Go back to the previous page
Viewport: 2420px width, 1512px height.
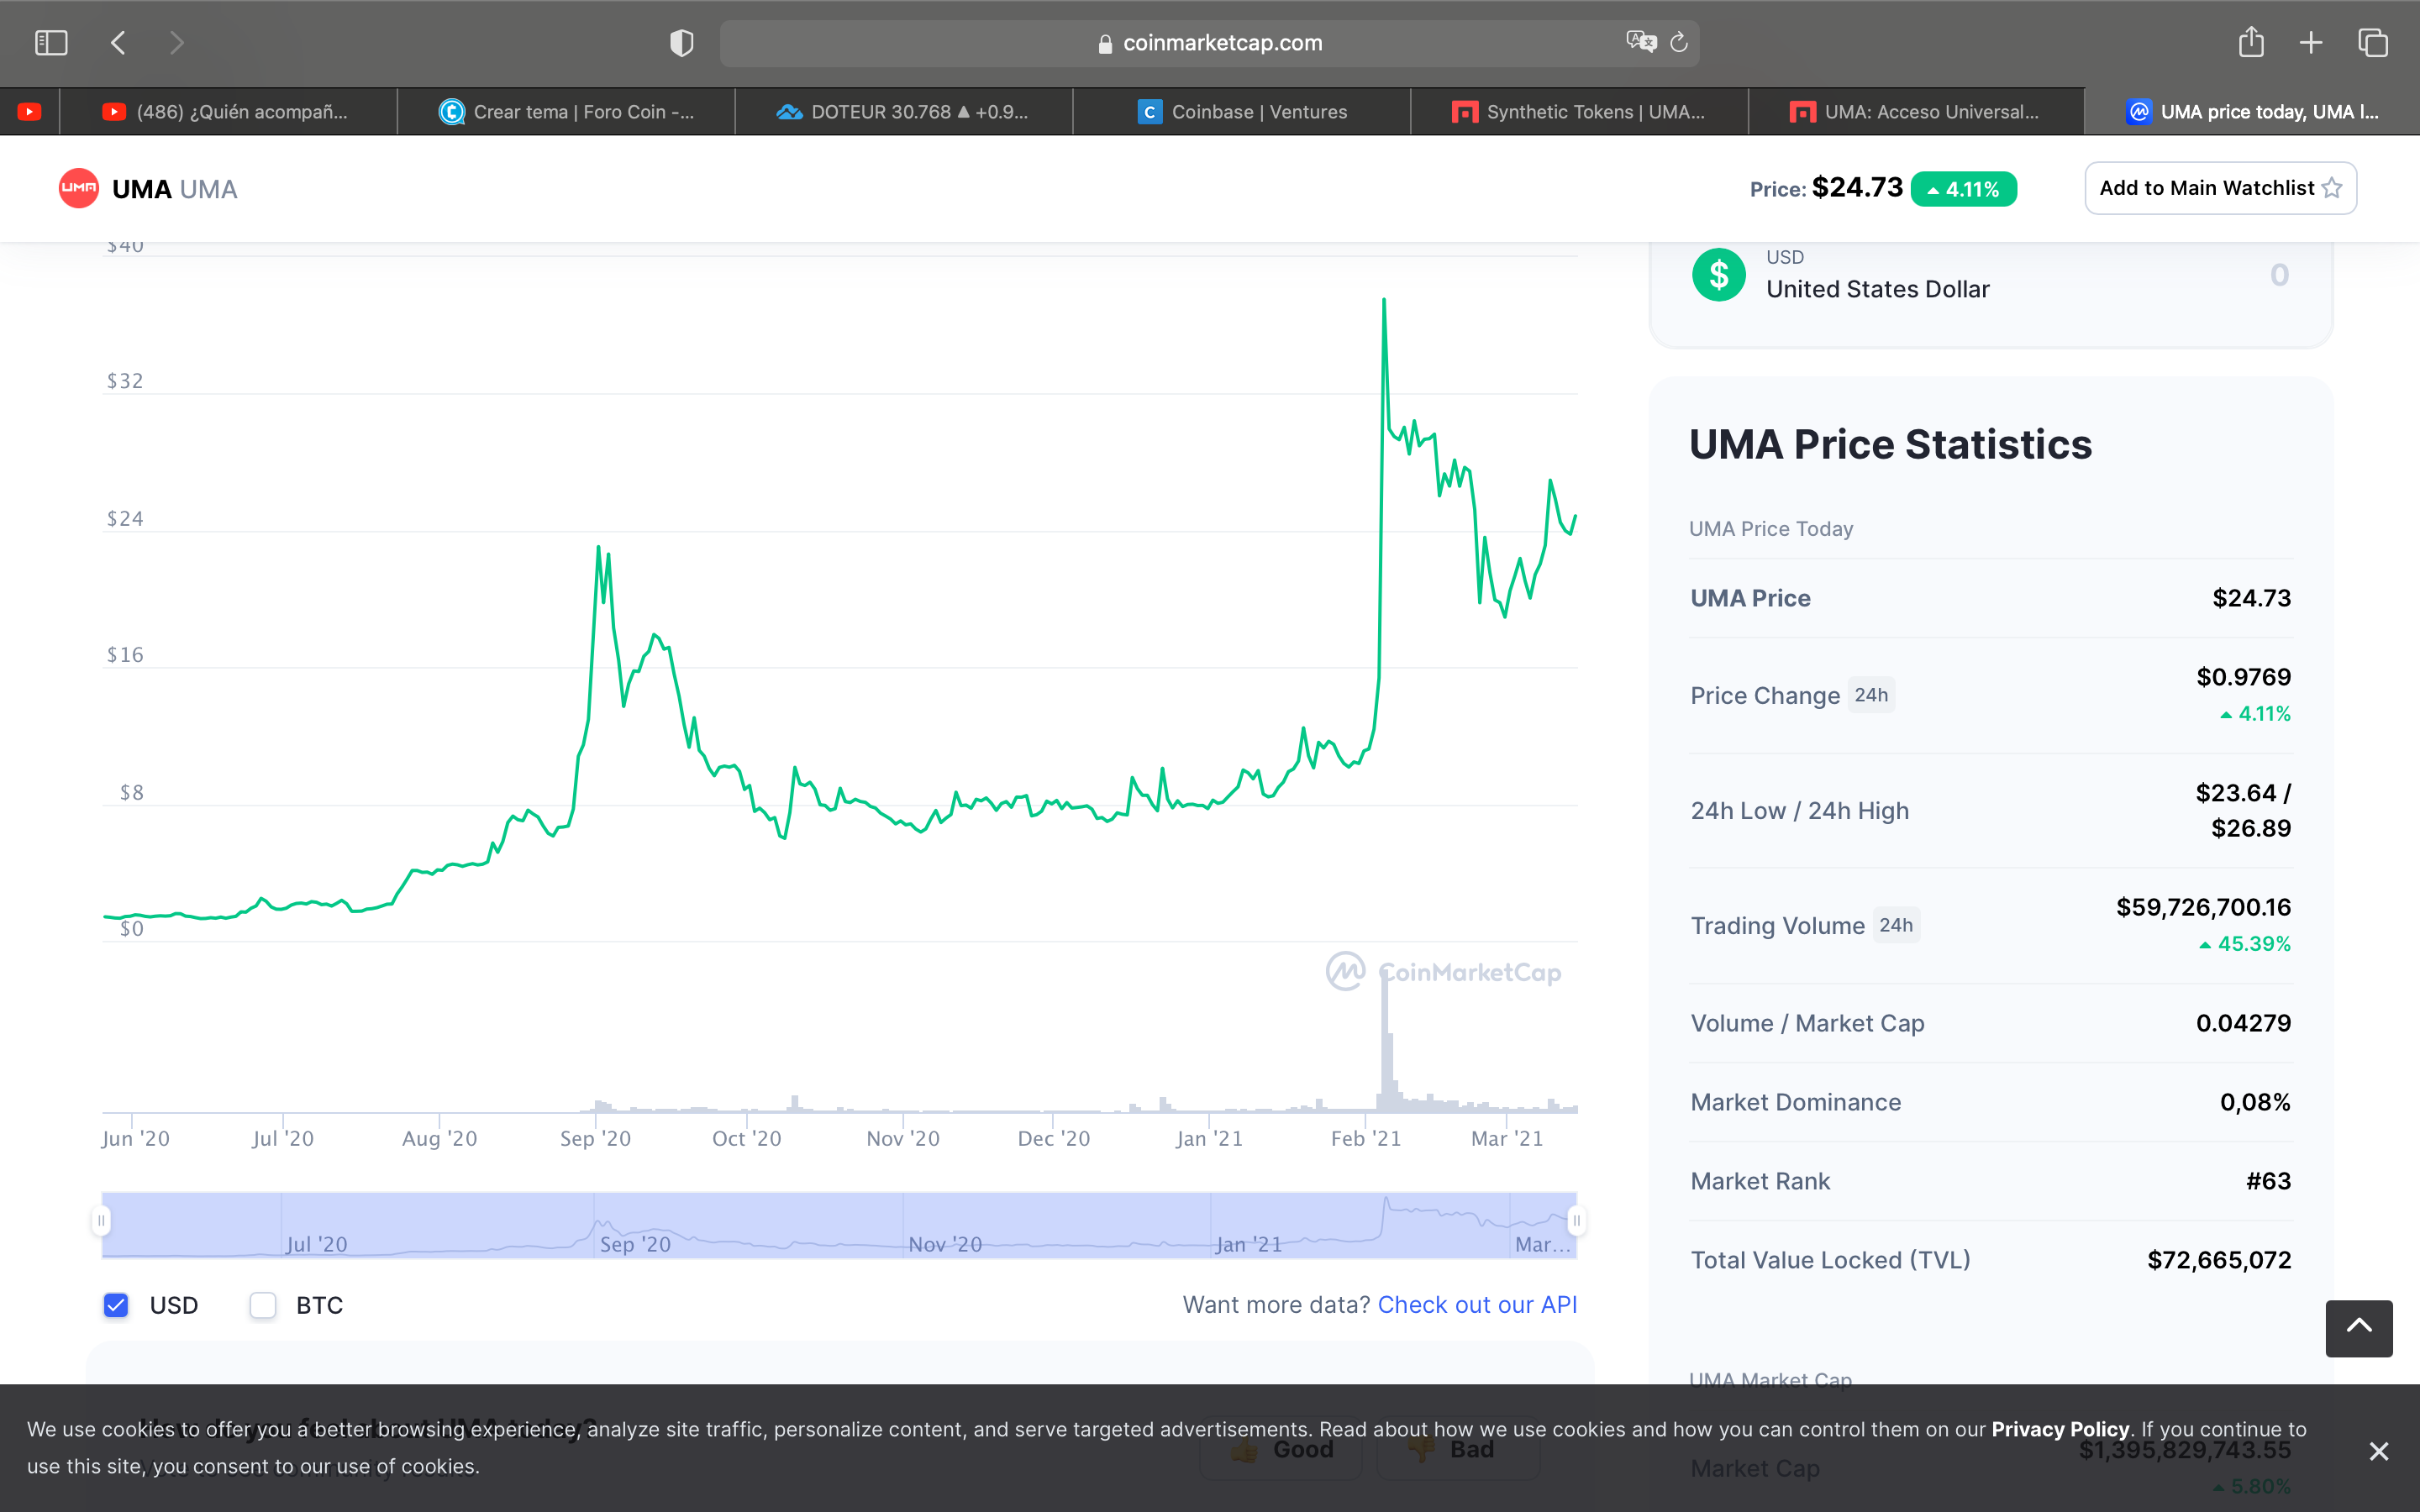click(118, 43)
